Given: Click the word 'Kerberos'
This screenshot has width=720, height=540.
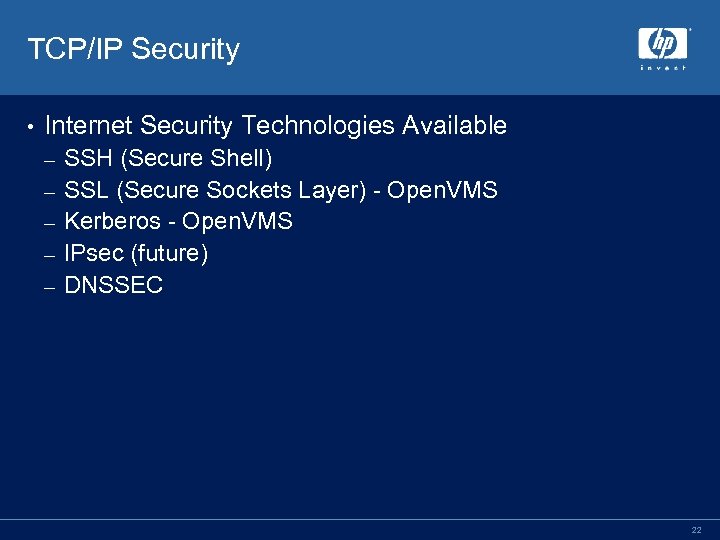Looking at the screenshot, I should 112,221.
